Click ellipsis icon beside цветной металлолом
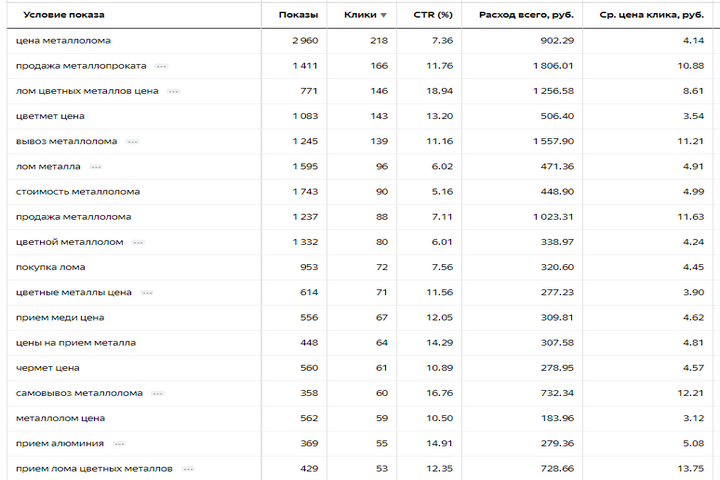The image size is (720, 480). (x=138, y=243)
